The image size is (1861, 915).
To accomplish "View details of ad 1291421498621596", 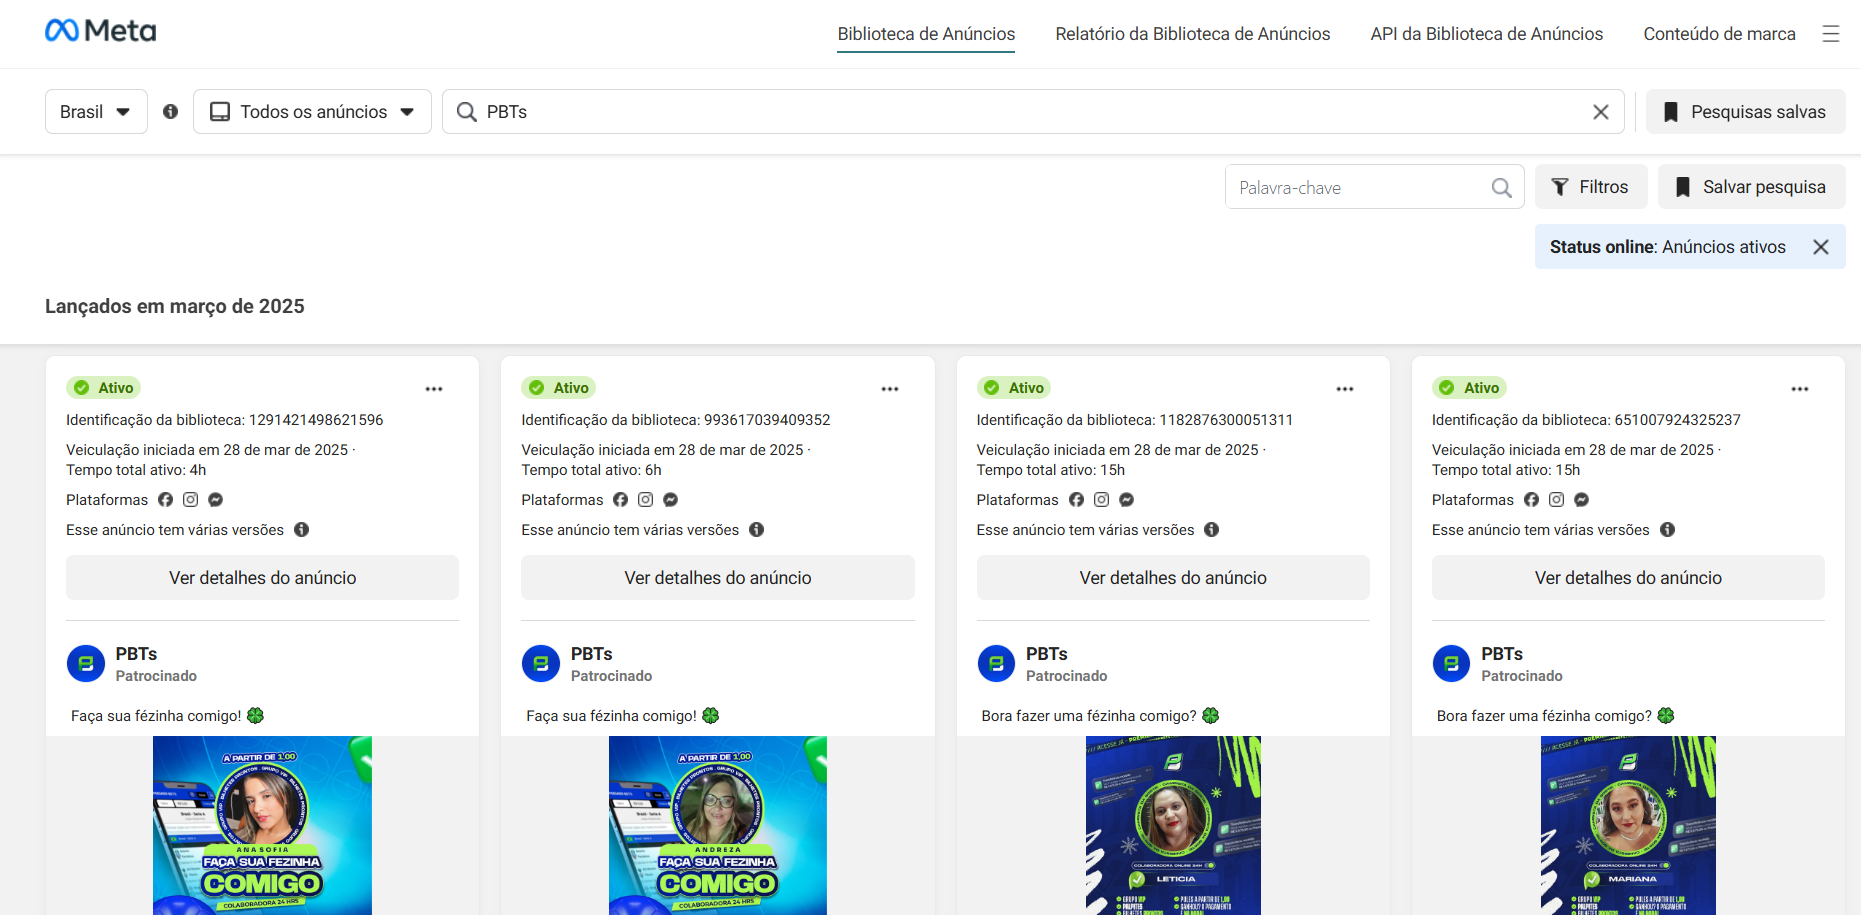I will coord(262,578).
